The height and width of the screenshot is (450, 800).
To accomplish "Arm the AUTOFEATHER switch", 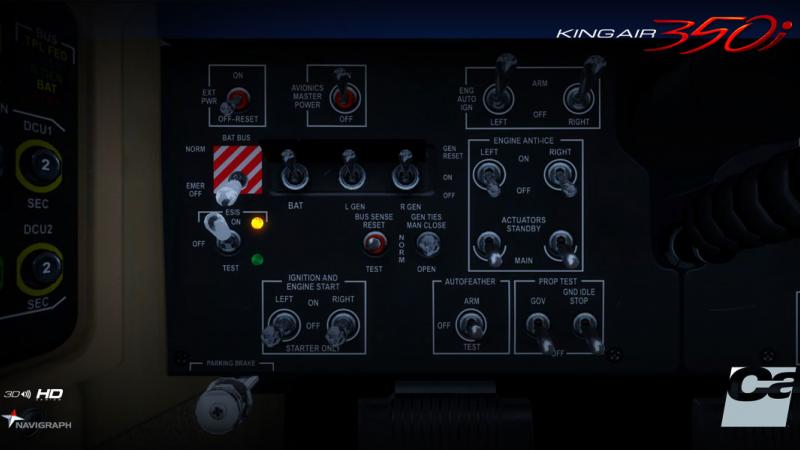I will pos(471,325).
